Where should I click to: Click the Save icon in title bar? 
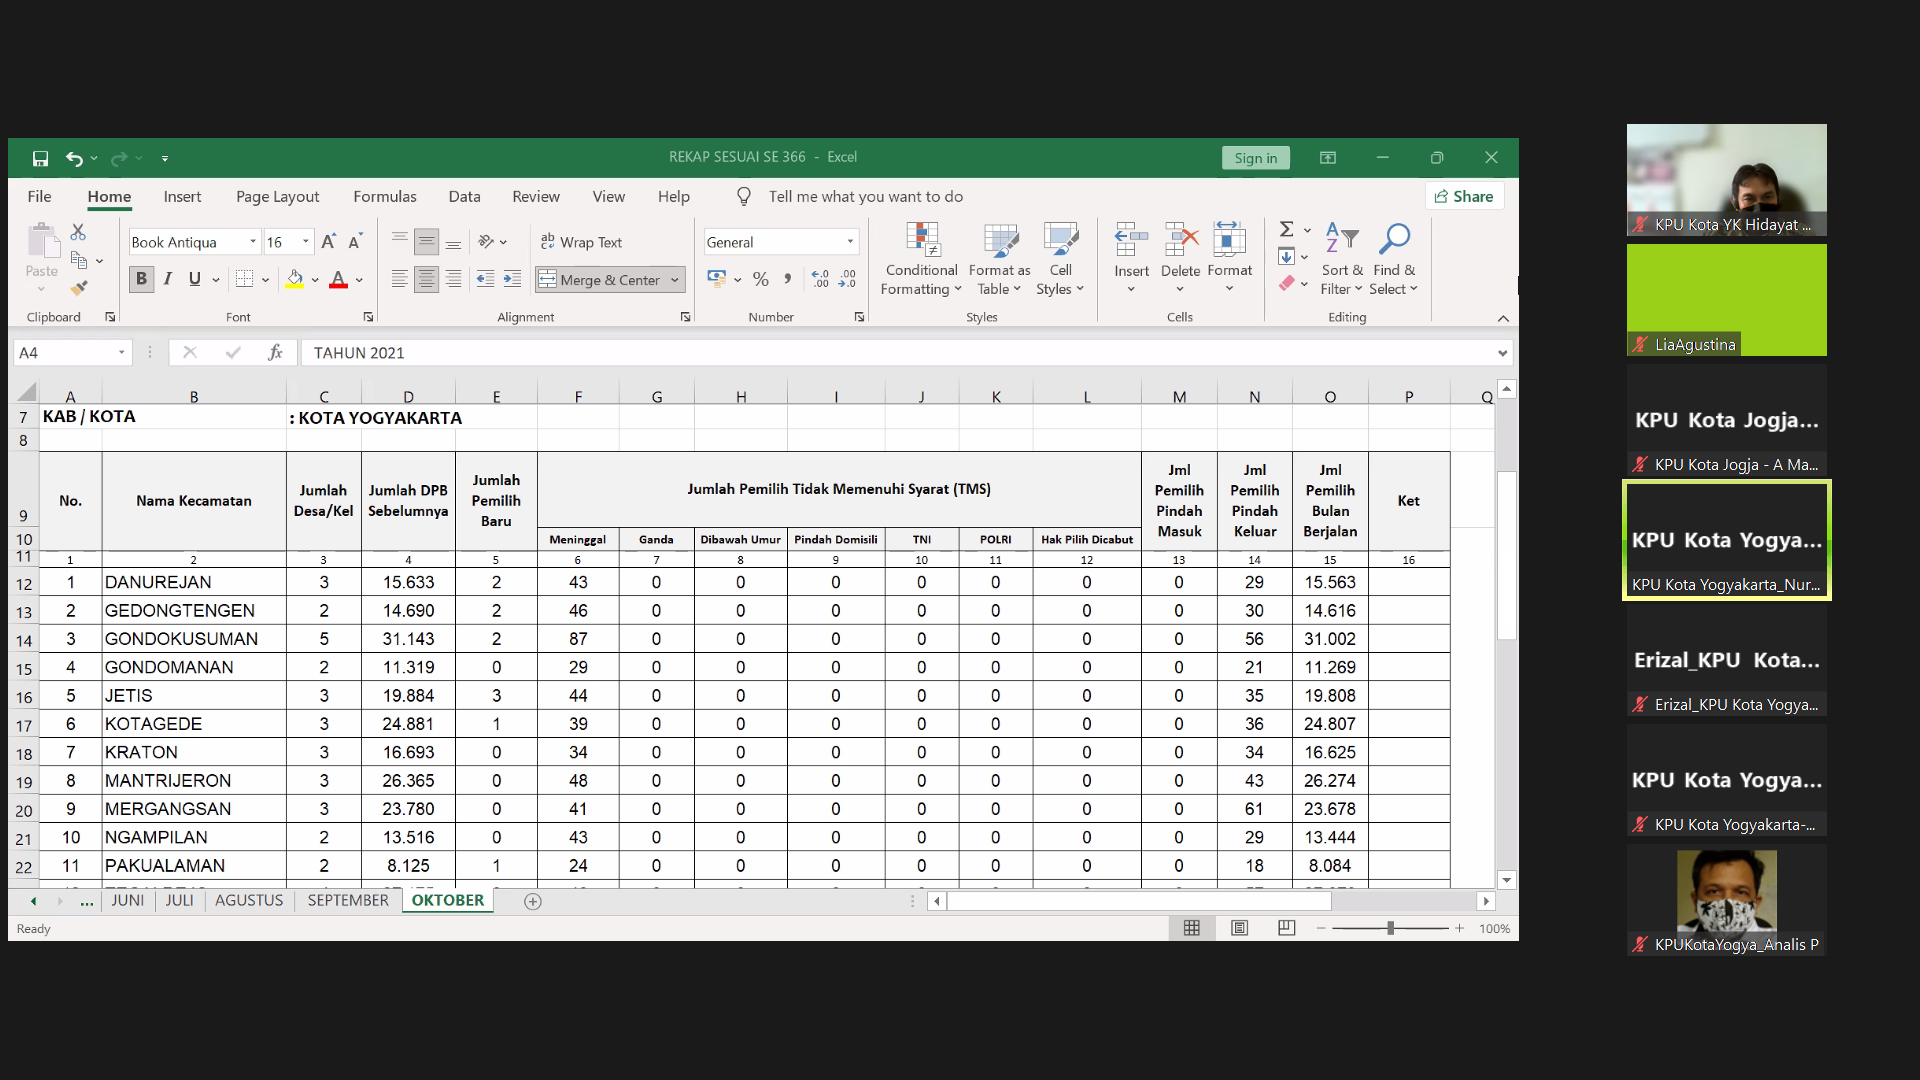click(40, 158)
